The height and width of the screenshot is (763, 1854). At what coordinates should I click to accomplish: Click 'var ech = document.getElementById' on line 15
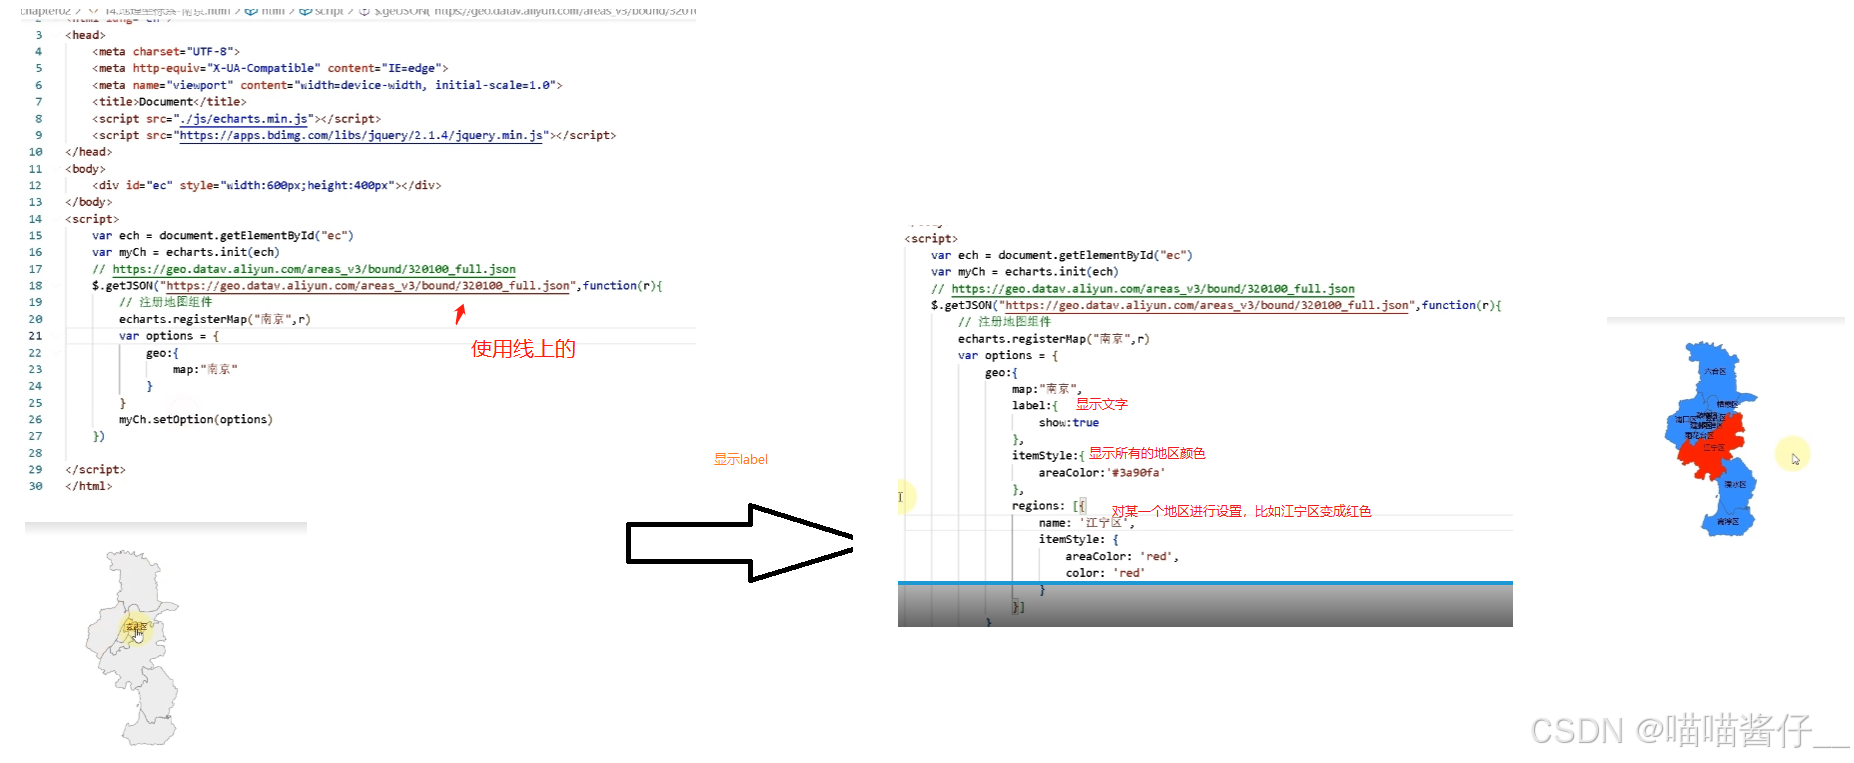click(x=223, y=236)
